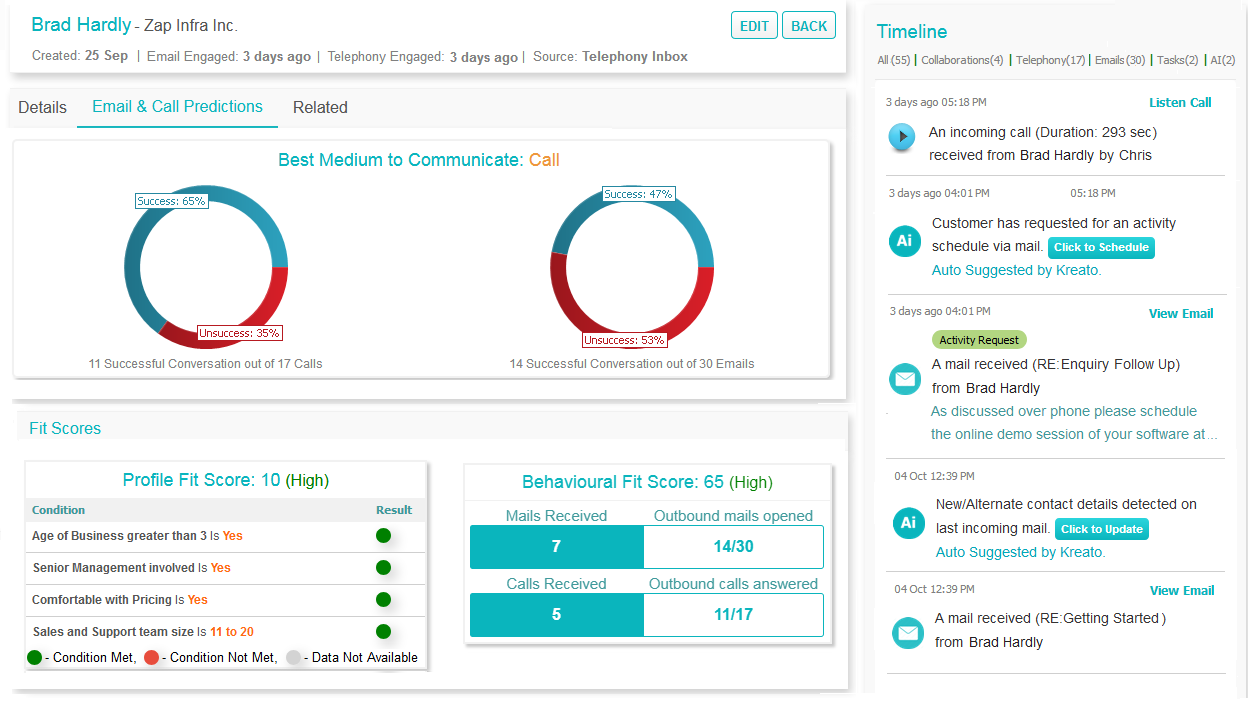1248x710 pixels.
Task: Click the mail icon for RE:Getting Started
Action: (908, 633)
